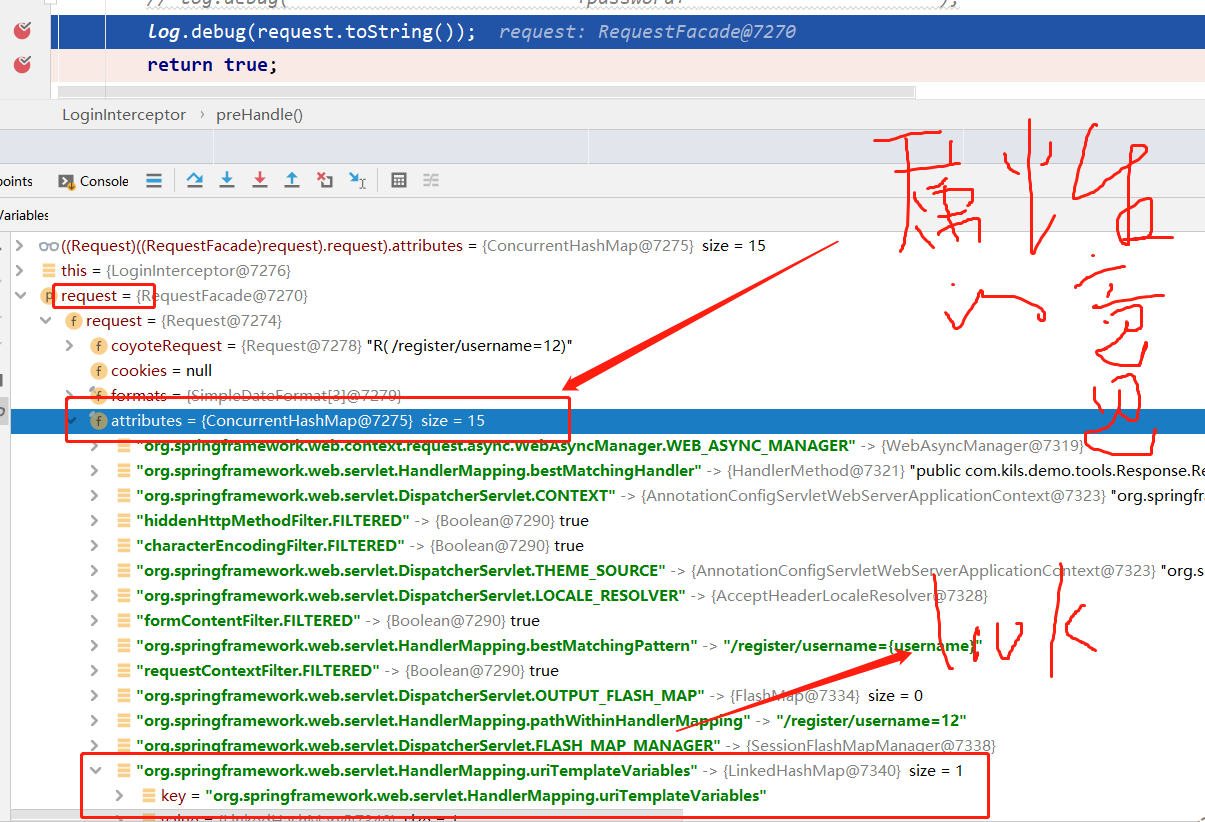Open the Variables tab

point(23,215)
